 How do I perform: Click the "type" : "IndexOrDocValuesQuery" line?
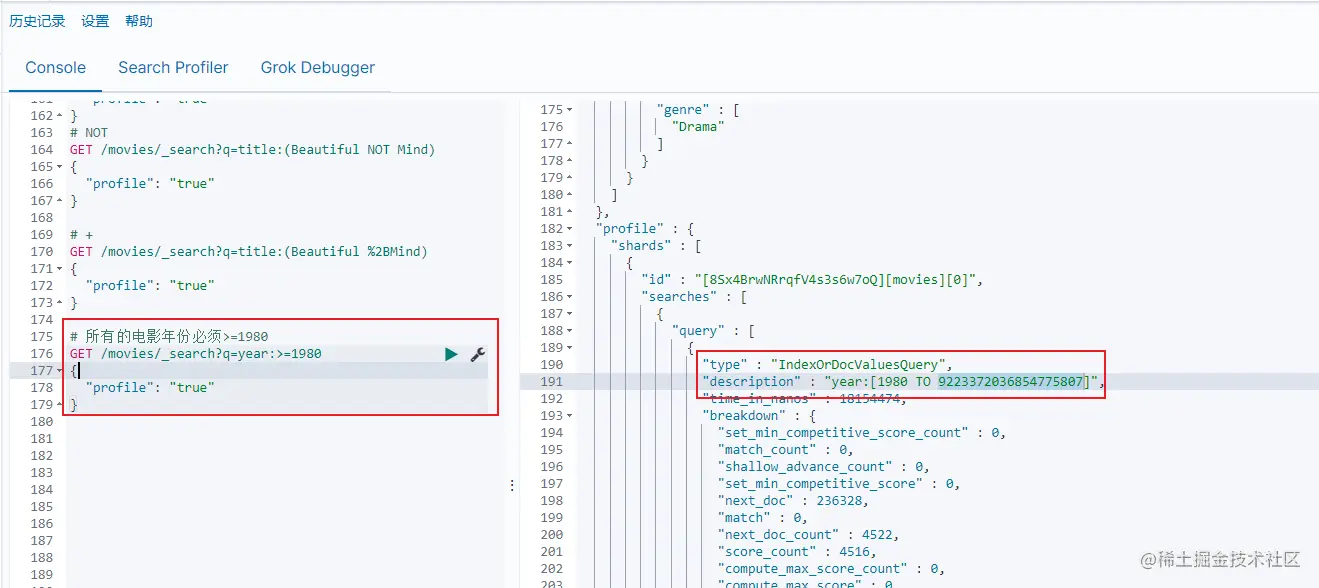point(828,365)
